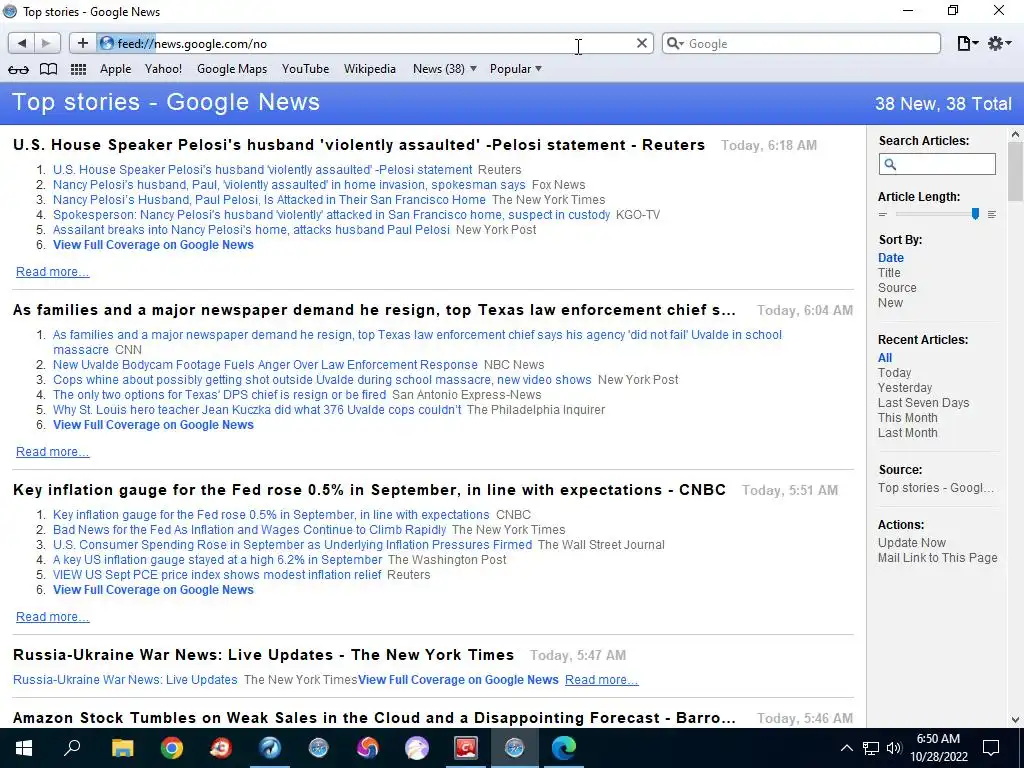The width and height of the screenshot is (1024, 768).
Task: Open File Explorer from the taskbar
Action: [122, 748]
